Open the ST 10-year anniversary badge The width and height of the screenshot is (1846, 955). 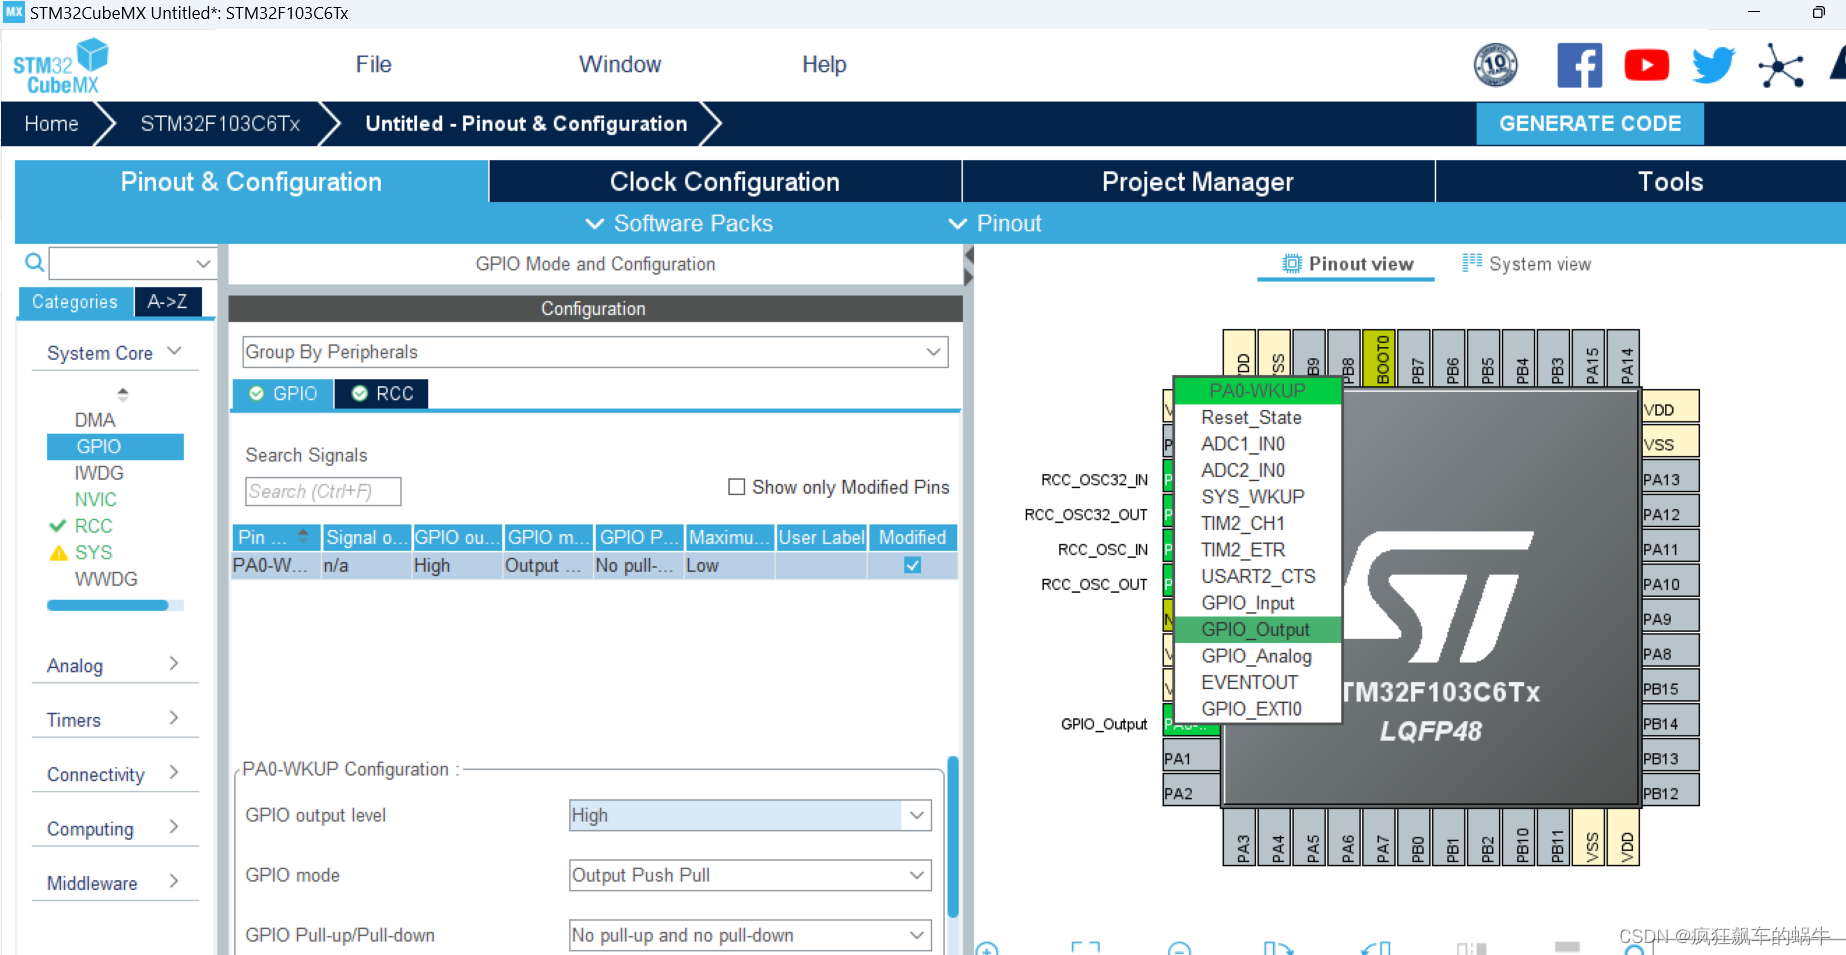point(1495,65)
